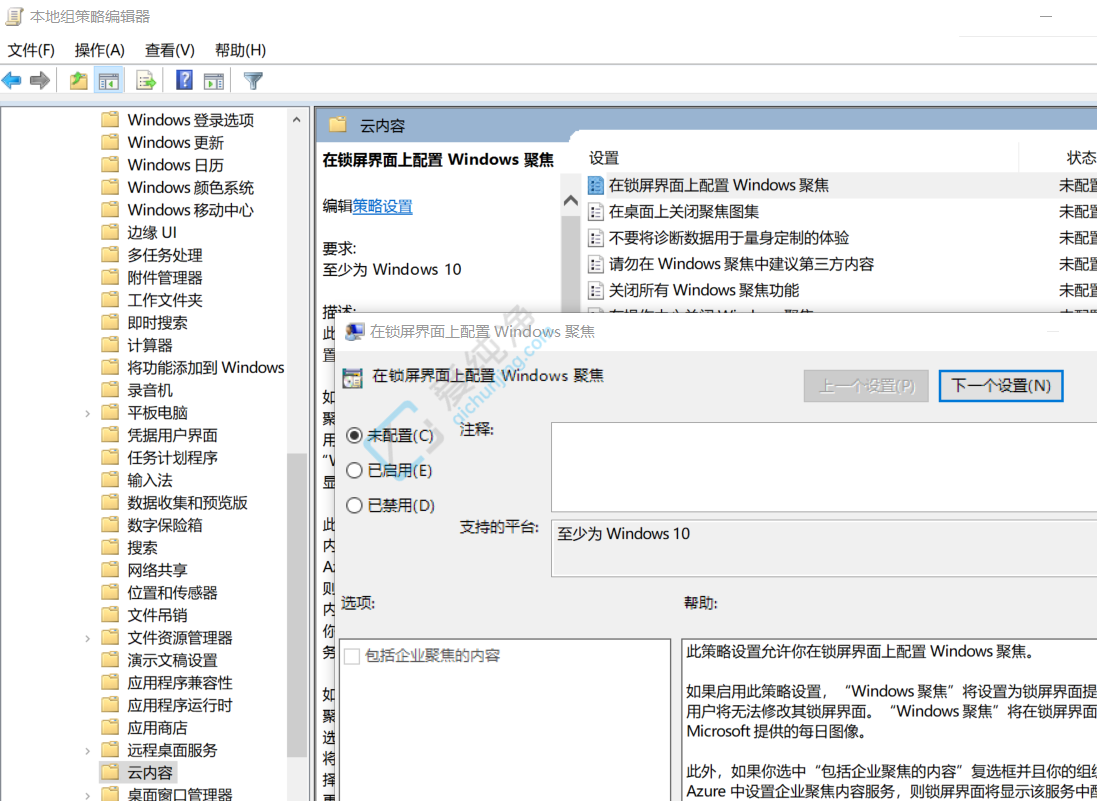Click the description pane scroll up arrow

(571, 201)
